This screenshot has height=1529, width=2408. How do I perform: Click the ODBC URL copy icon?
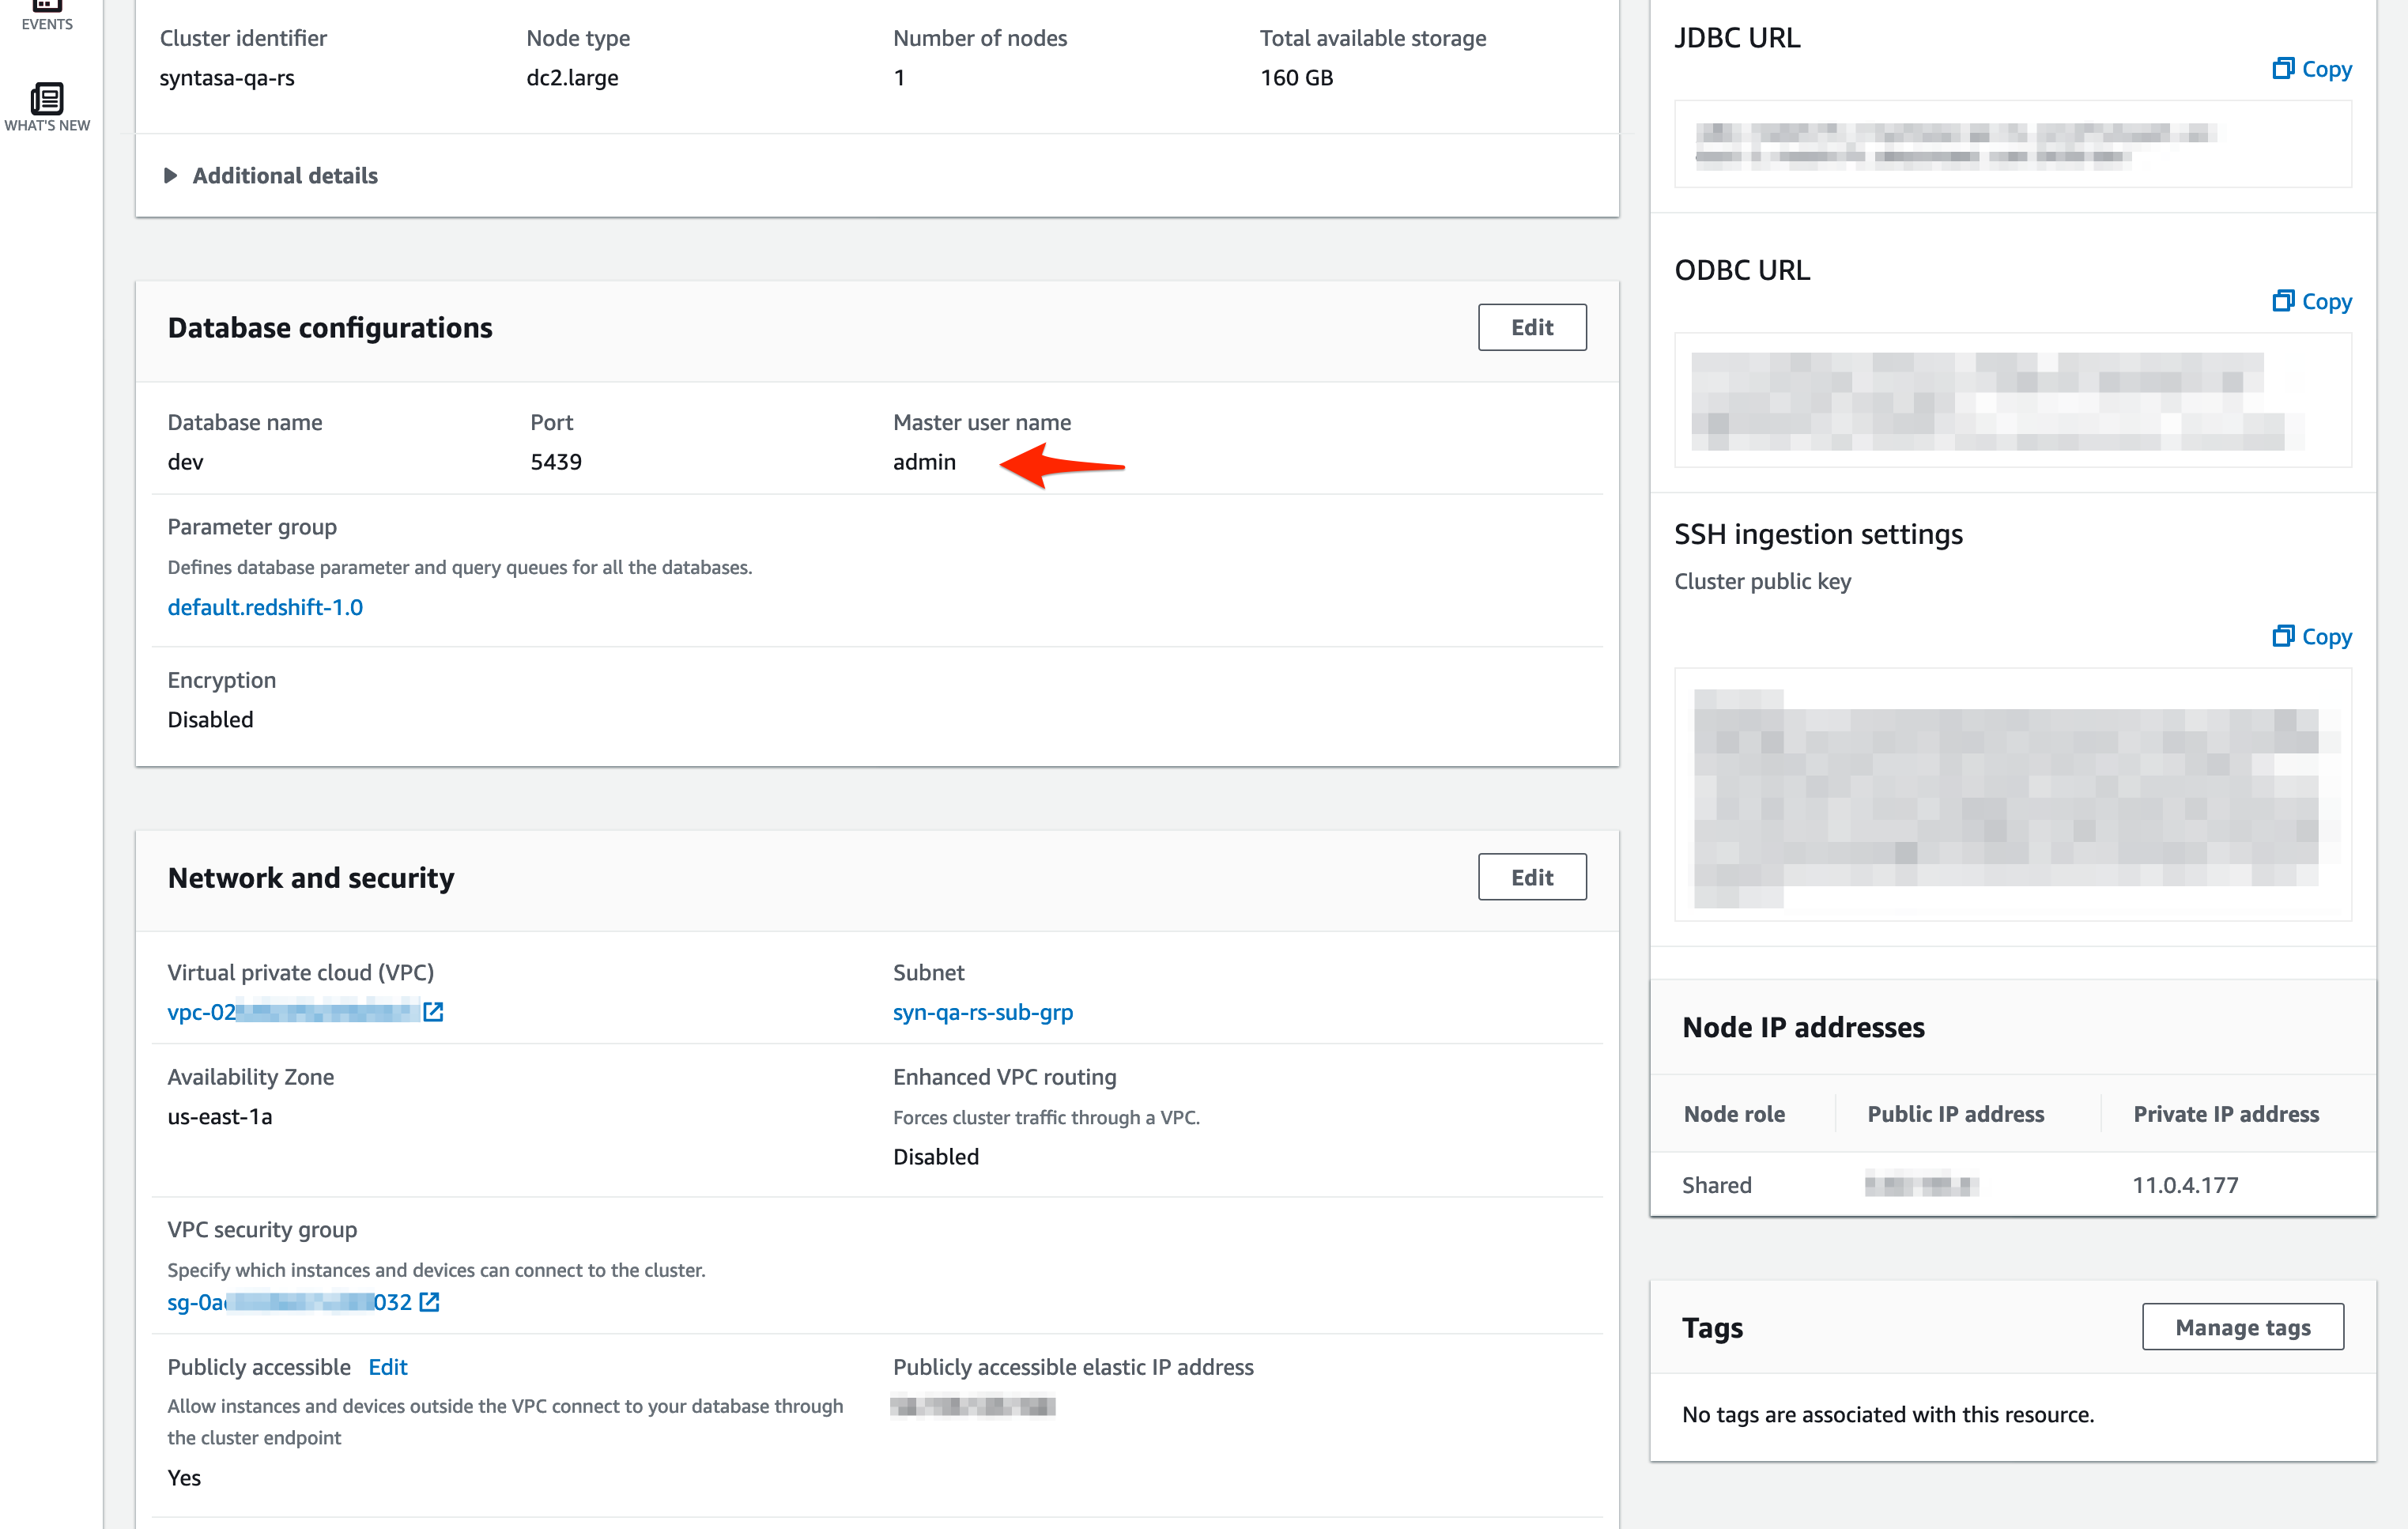click(x=2283, y=301)
